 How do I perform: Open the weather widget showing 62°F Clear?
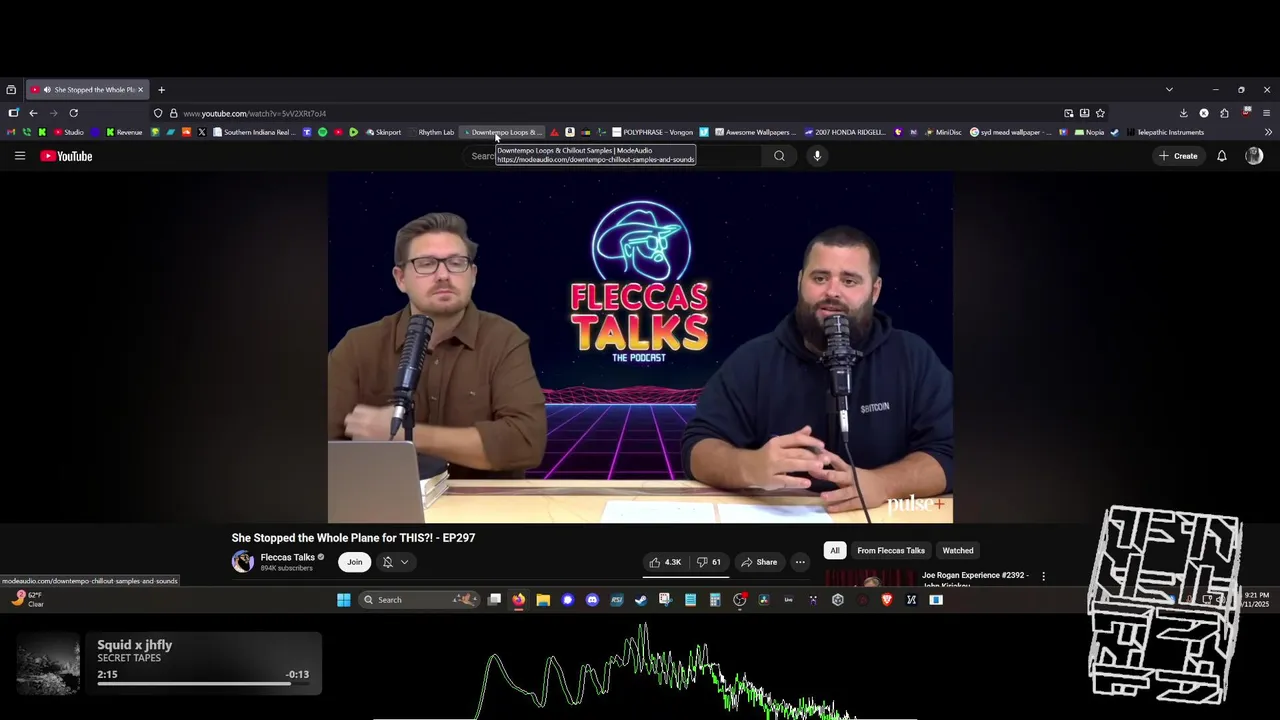click(28, 599)
